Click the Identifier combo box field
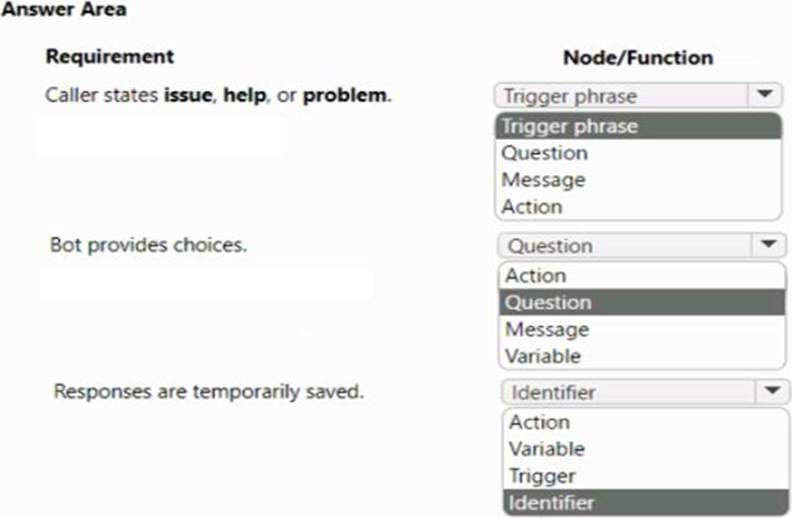The image size is (792, 518). pyautogui.click(x=628, y=392)
